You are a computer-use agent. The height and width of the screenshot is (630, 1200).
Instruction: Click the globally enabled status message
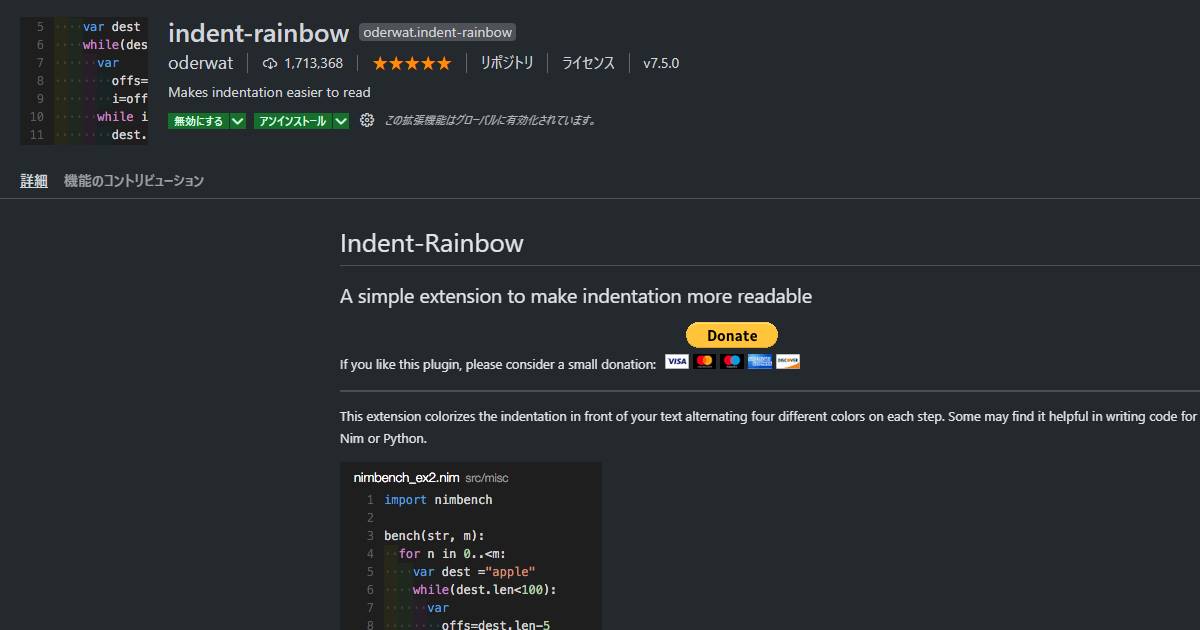(x=491, y=120)
